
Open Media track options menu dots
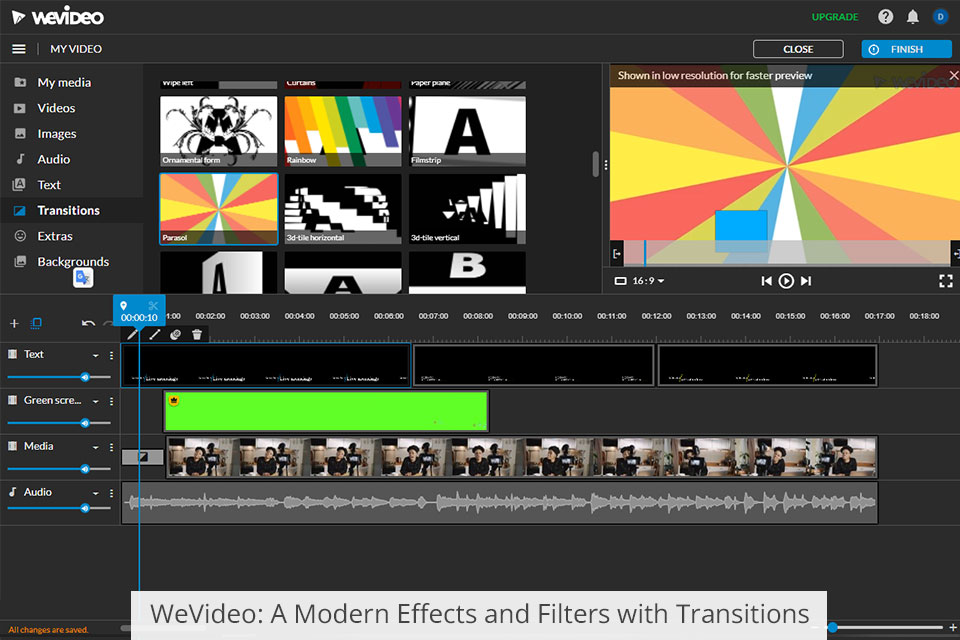111,447
